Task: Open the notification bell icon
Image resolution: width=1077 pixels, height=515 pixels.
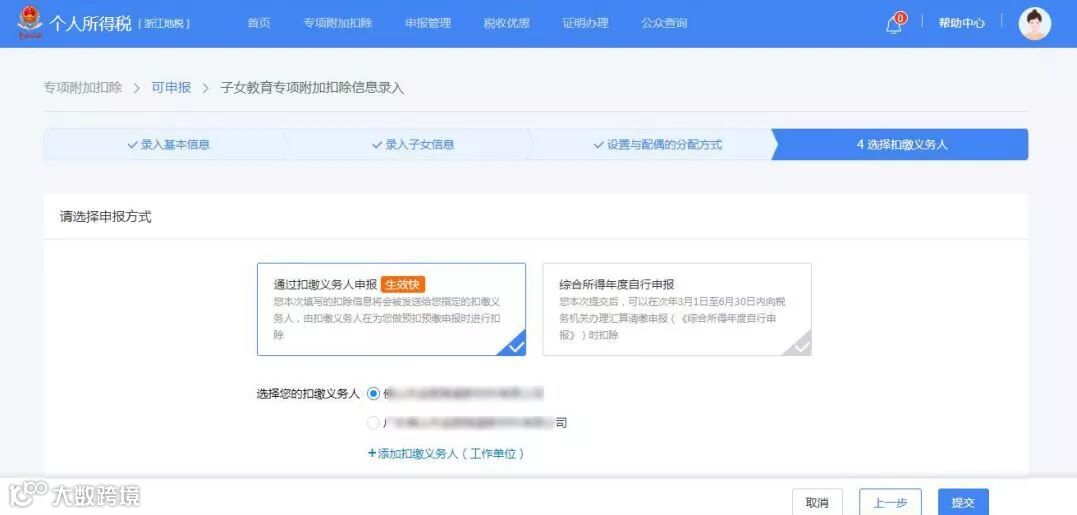Action: [x=894, y=24]
